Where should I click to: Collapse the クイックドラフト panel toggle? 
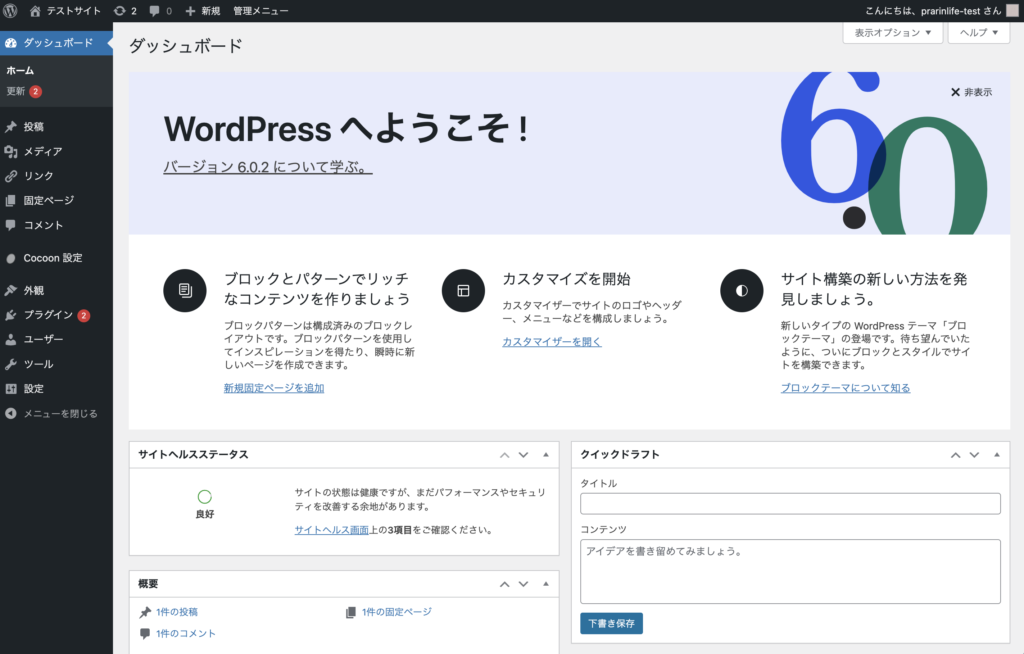coord(997,455)
